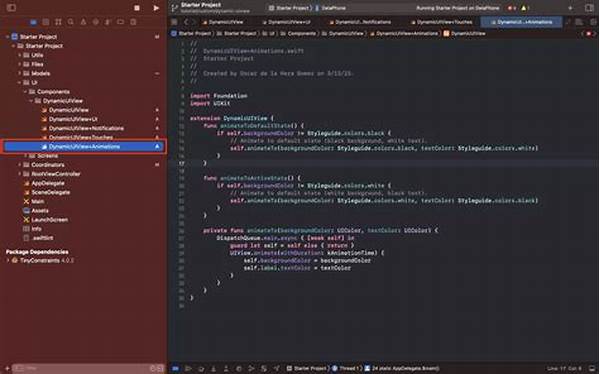600x374 pixels.
Task: Open the Starter Project scheme selector
Action: click(x=290, y=8)
